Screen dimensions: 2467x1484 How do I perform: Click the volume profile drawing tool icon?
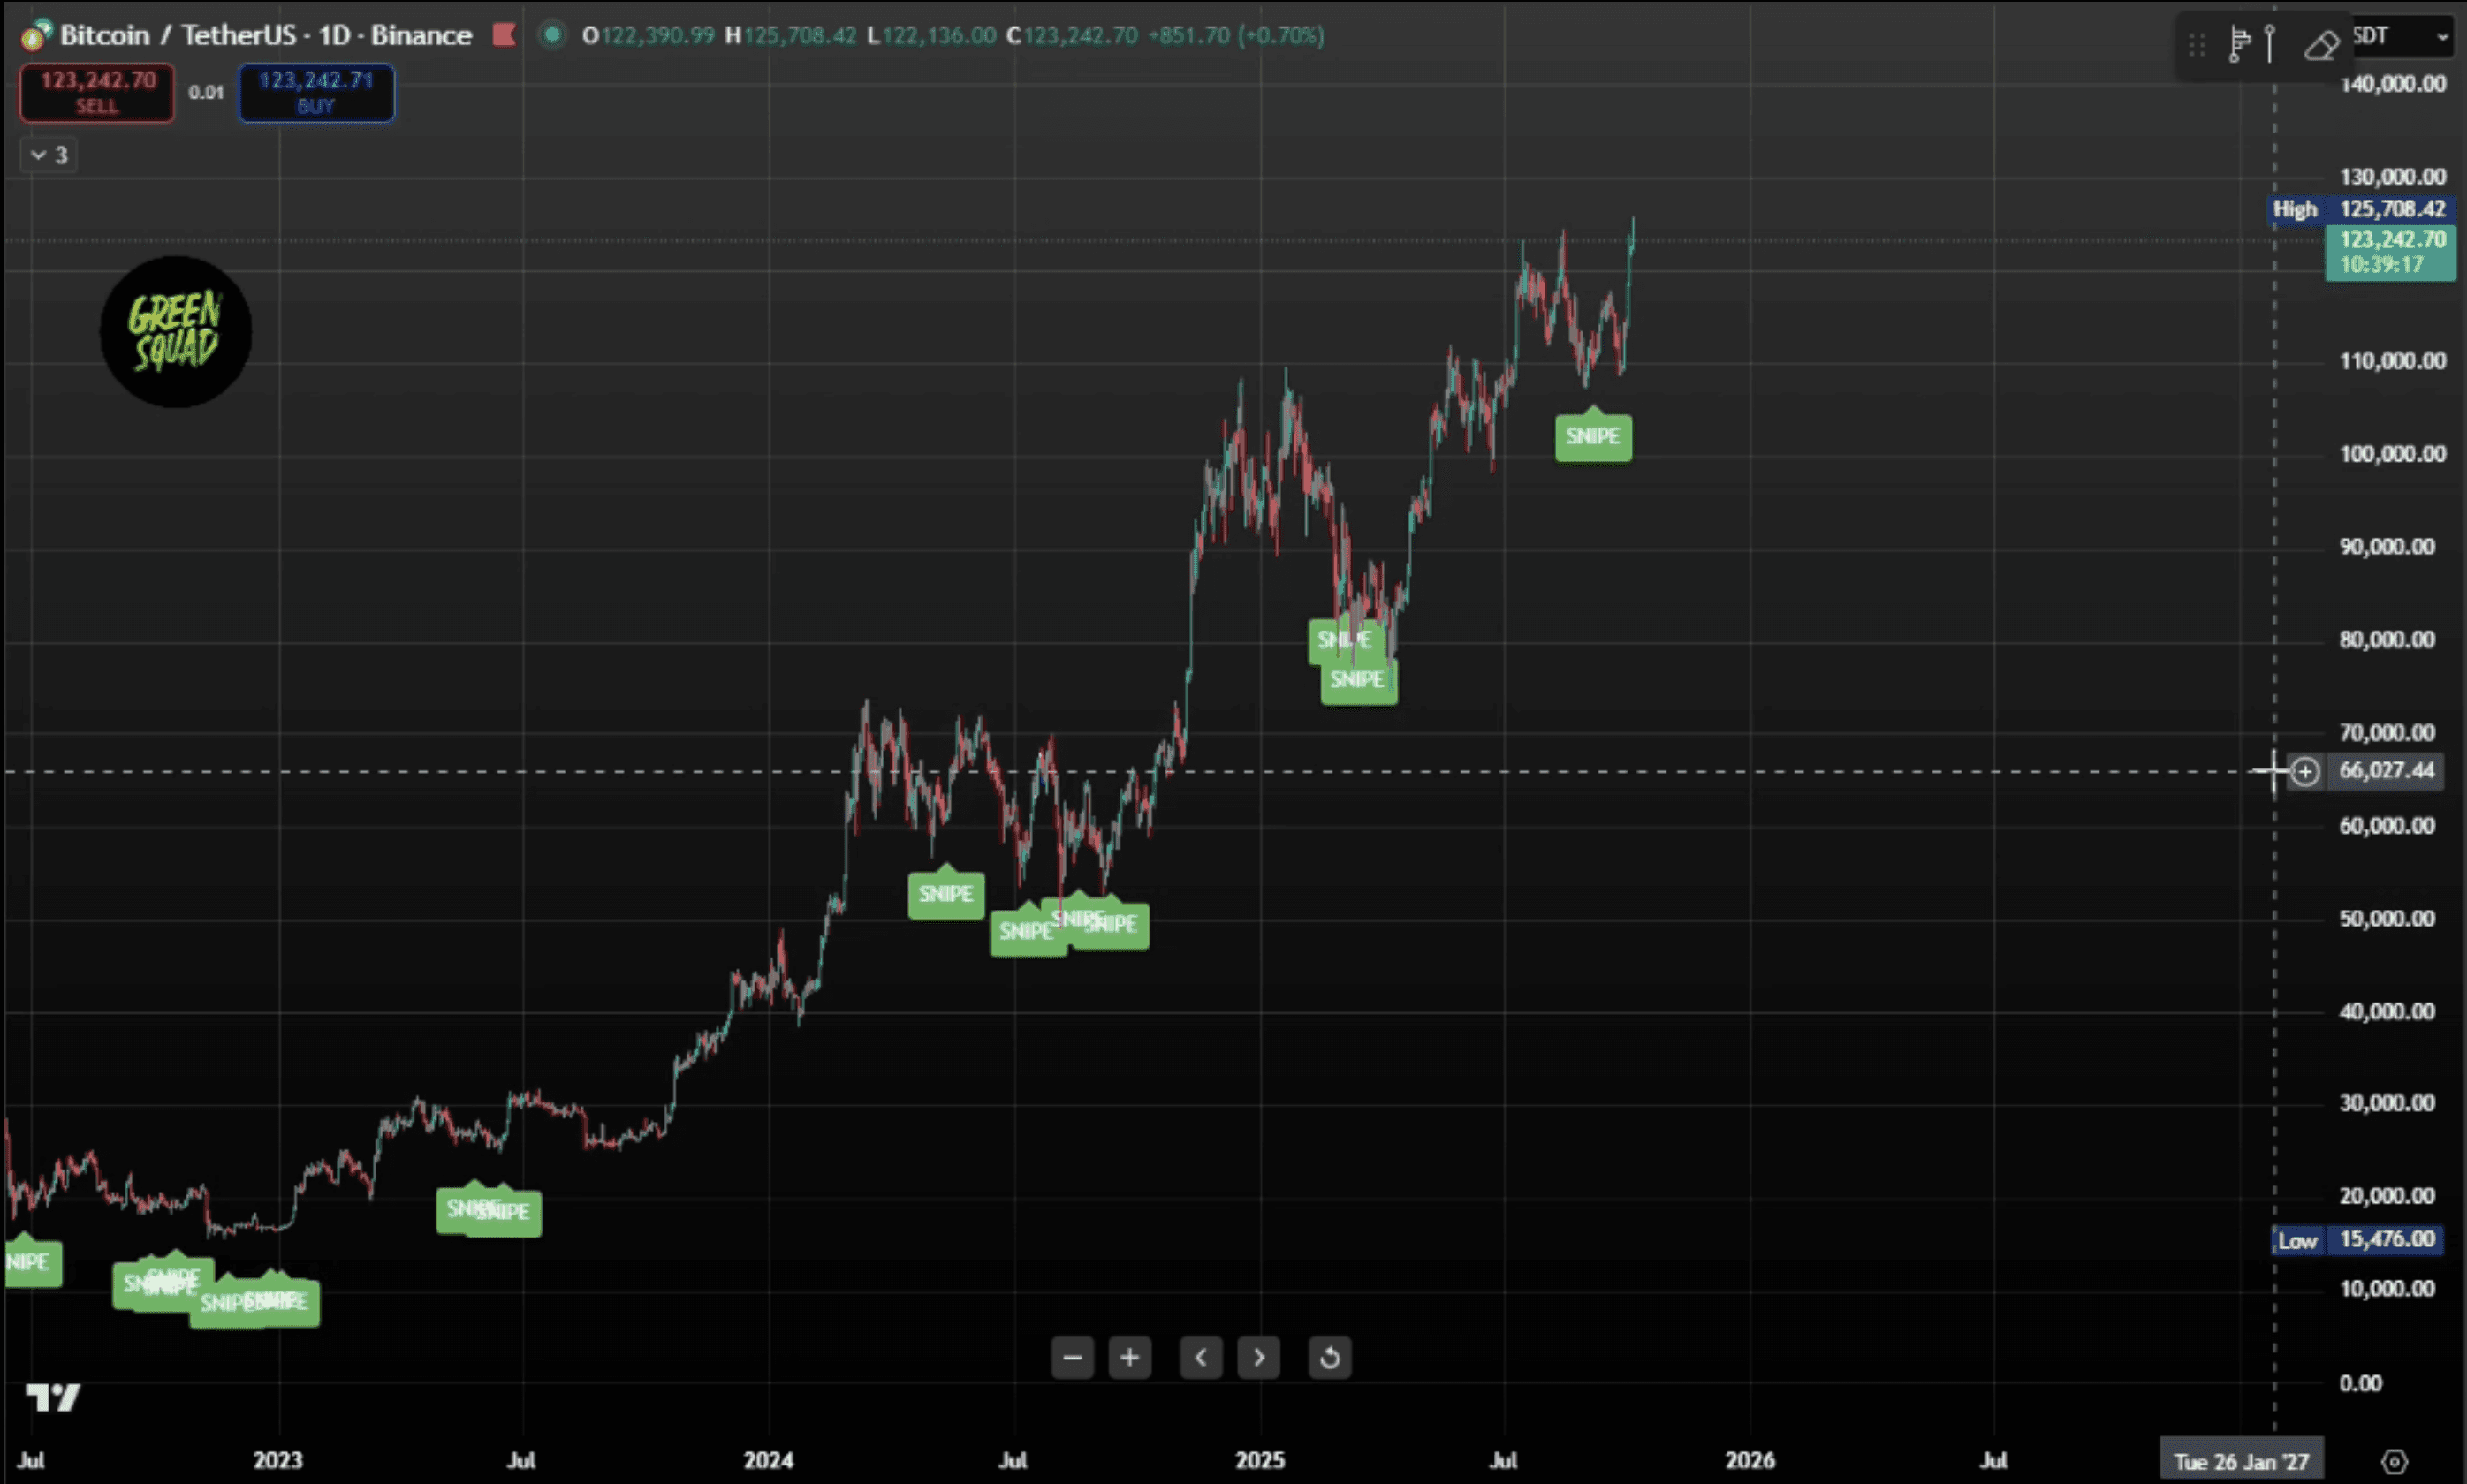pos(2239,45)
